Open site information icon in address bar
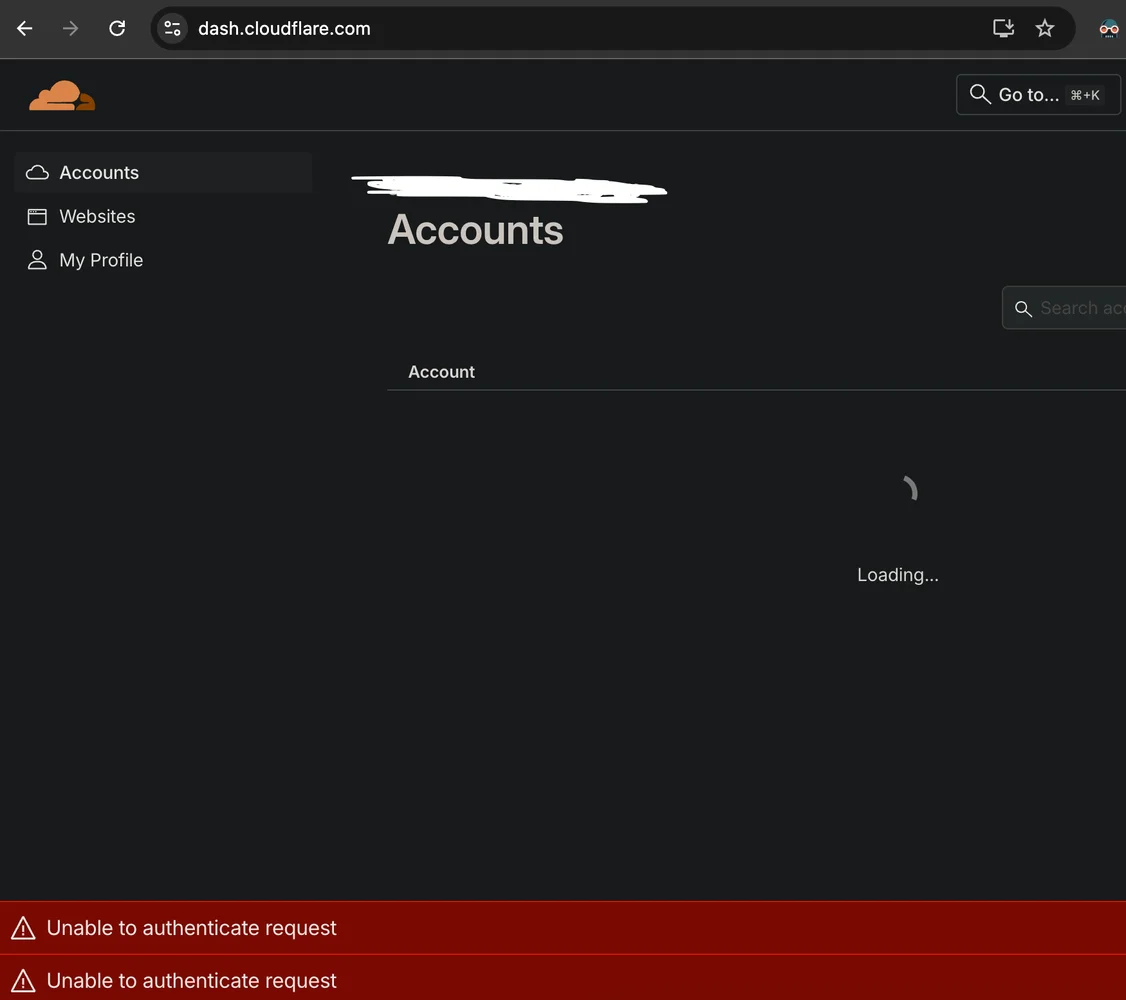The height and width of the screenshot is (1000, 1126). coord(172,29)
